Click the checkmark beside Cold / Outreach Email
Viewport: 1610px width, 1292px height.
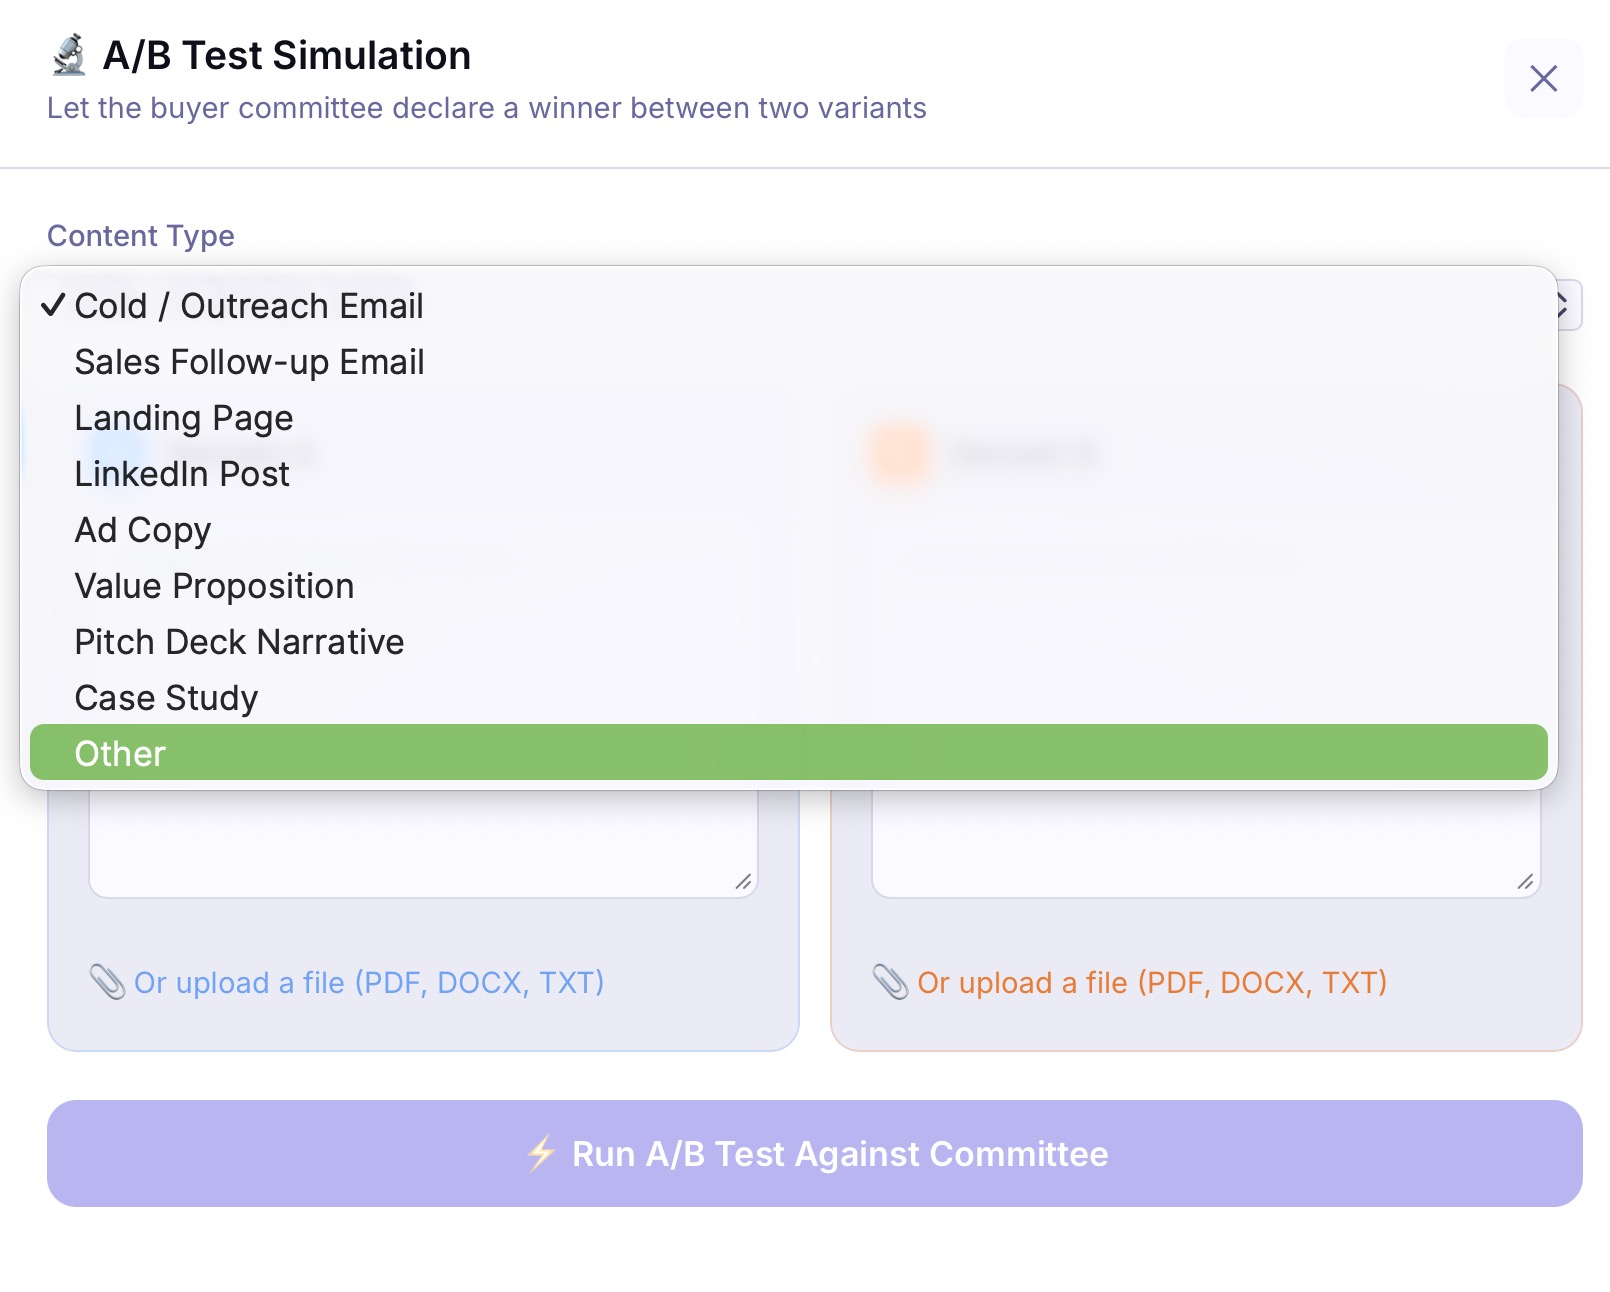(53, 306)
